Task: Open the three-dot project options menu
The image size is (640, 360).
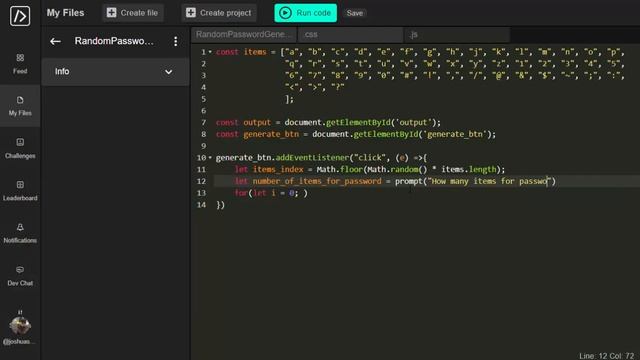Action: (176, 41)
